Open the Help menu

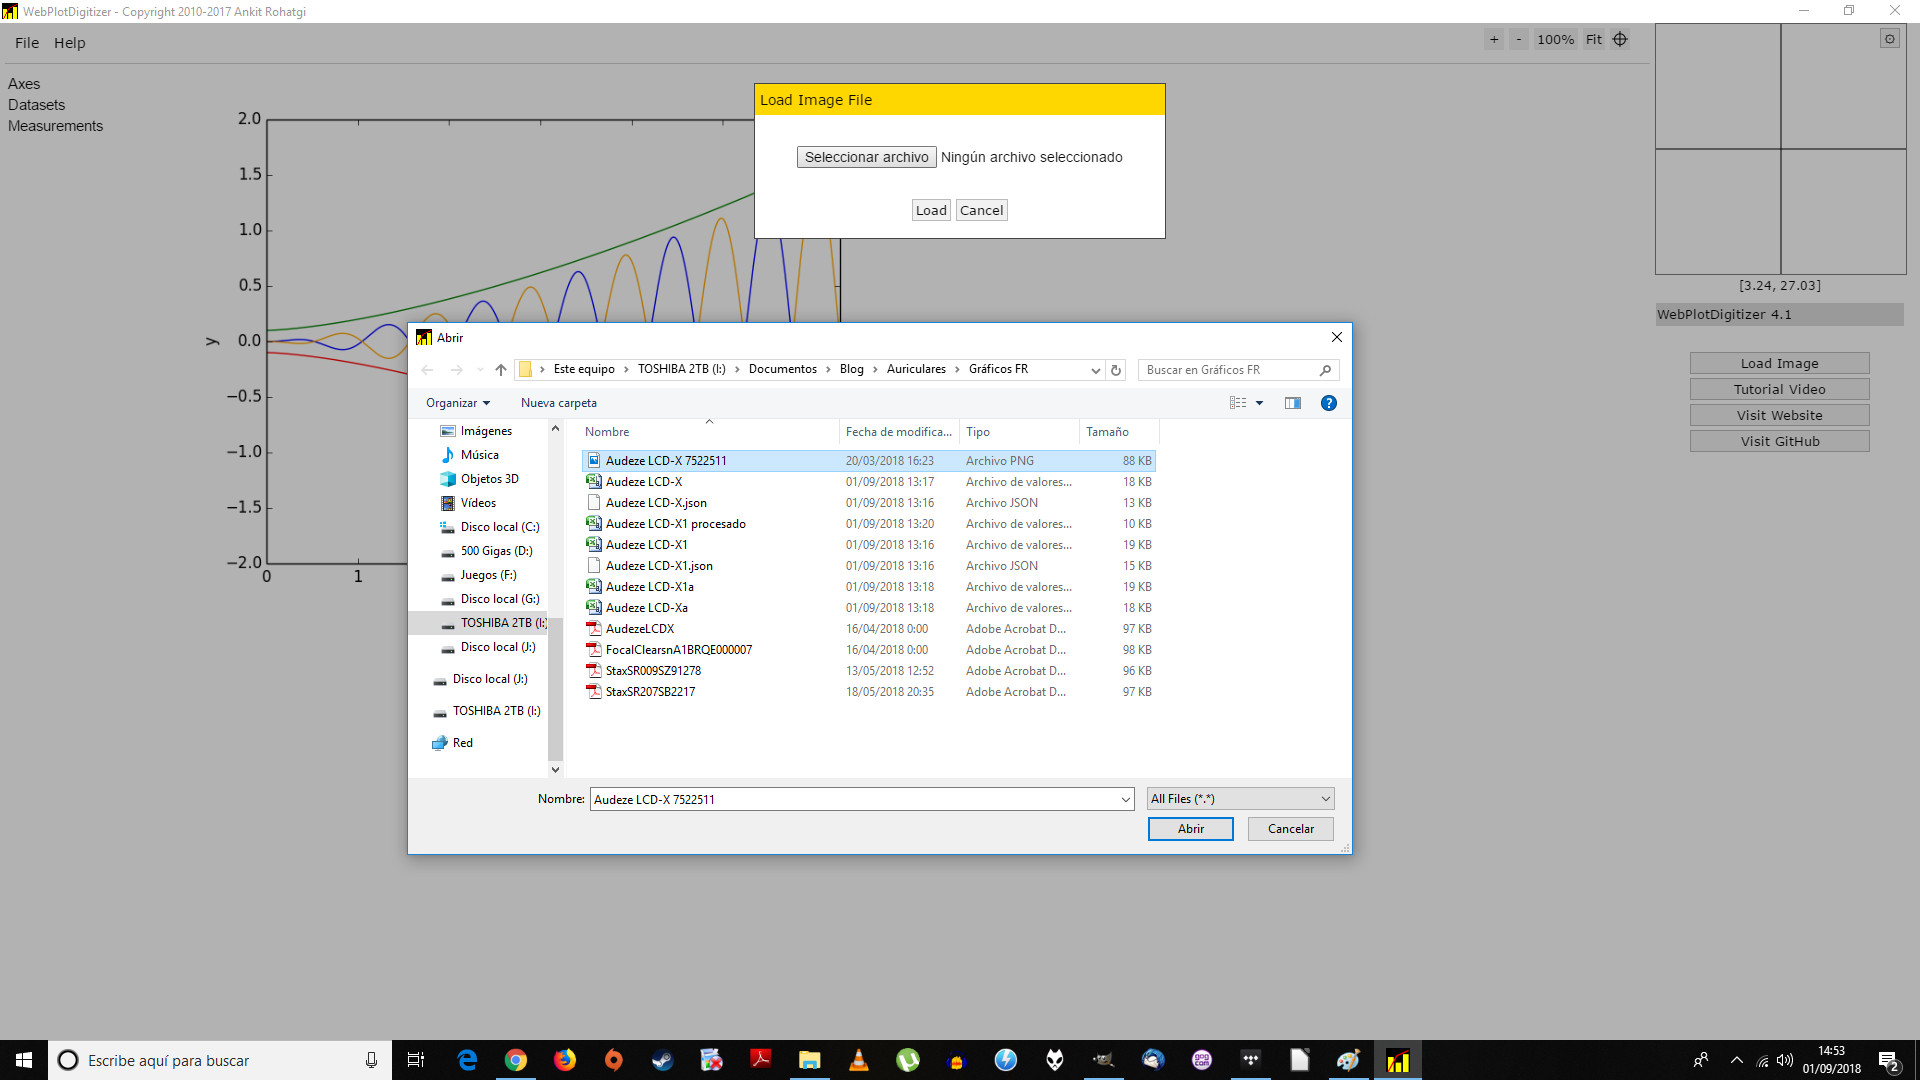click(70, 43)
